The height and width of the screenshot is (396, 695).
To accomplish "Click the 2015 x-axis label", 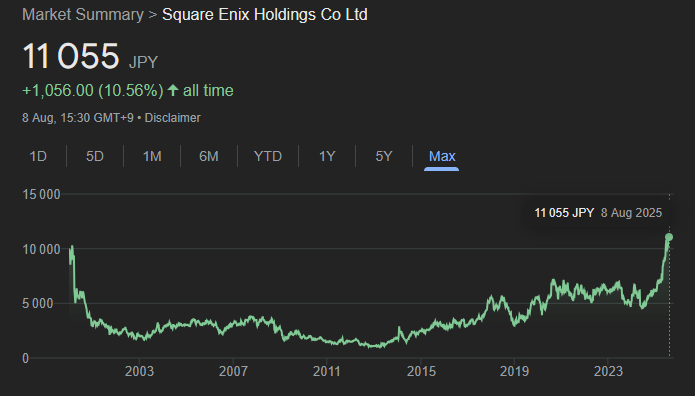I will [421, 371].
